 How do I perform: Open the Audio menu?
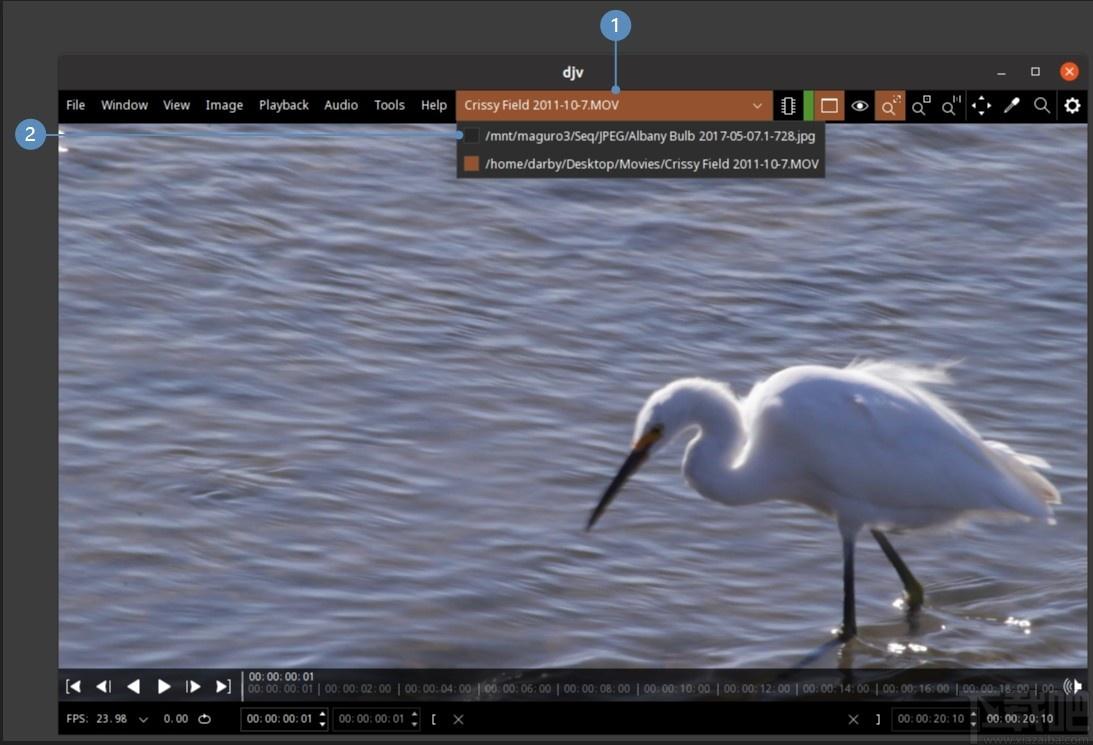pos(341,105)
